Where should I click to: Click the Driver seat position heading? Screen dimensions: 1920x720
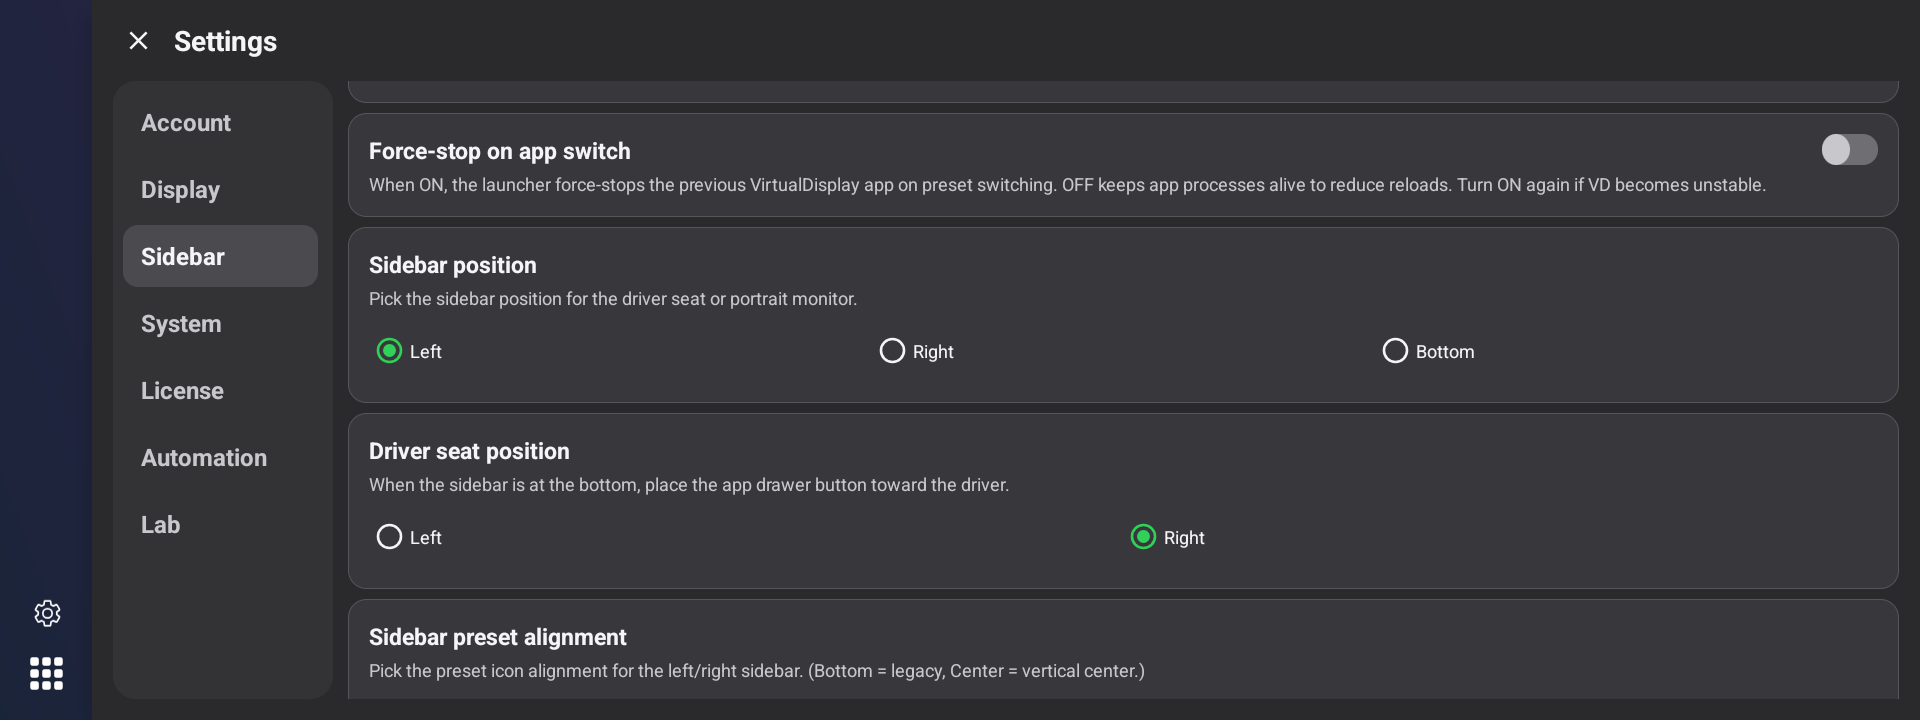pos(469,451)
